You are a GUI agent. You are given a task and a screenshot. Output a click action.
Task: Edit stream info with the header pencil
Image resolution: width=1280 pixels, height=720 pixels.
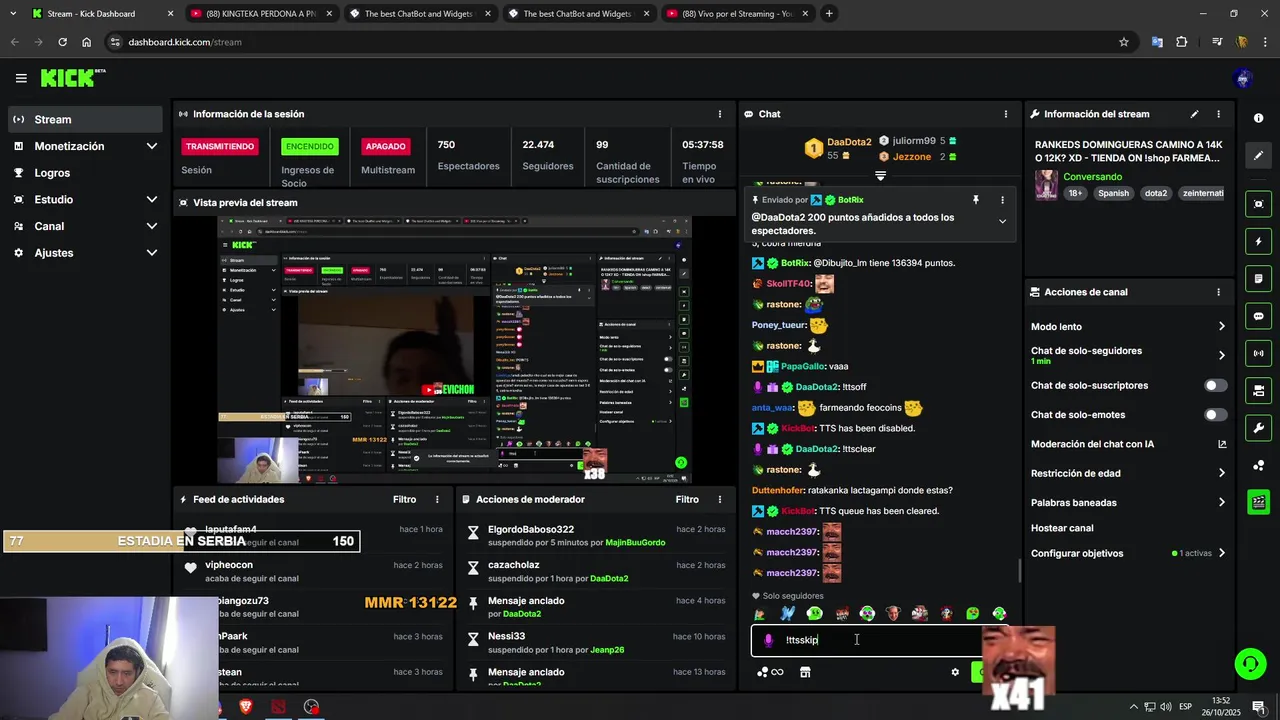[x=1194, y=114]
